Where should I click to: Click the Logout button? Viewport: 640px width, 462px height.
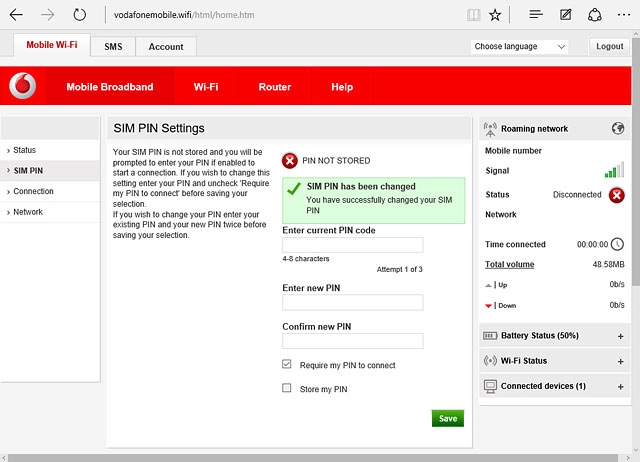click(x=609, y=47)
